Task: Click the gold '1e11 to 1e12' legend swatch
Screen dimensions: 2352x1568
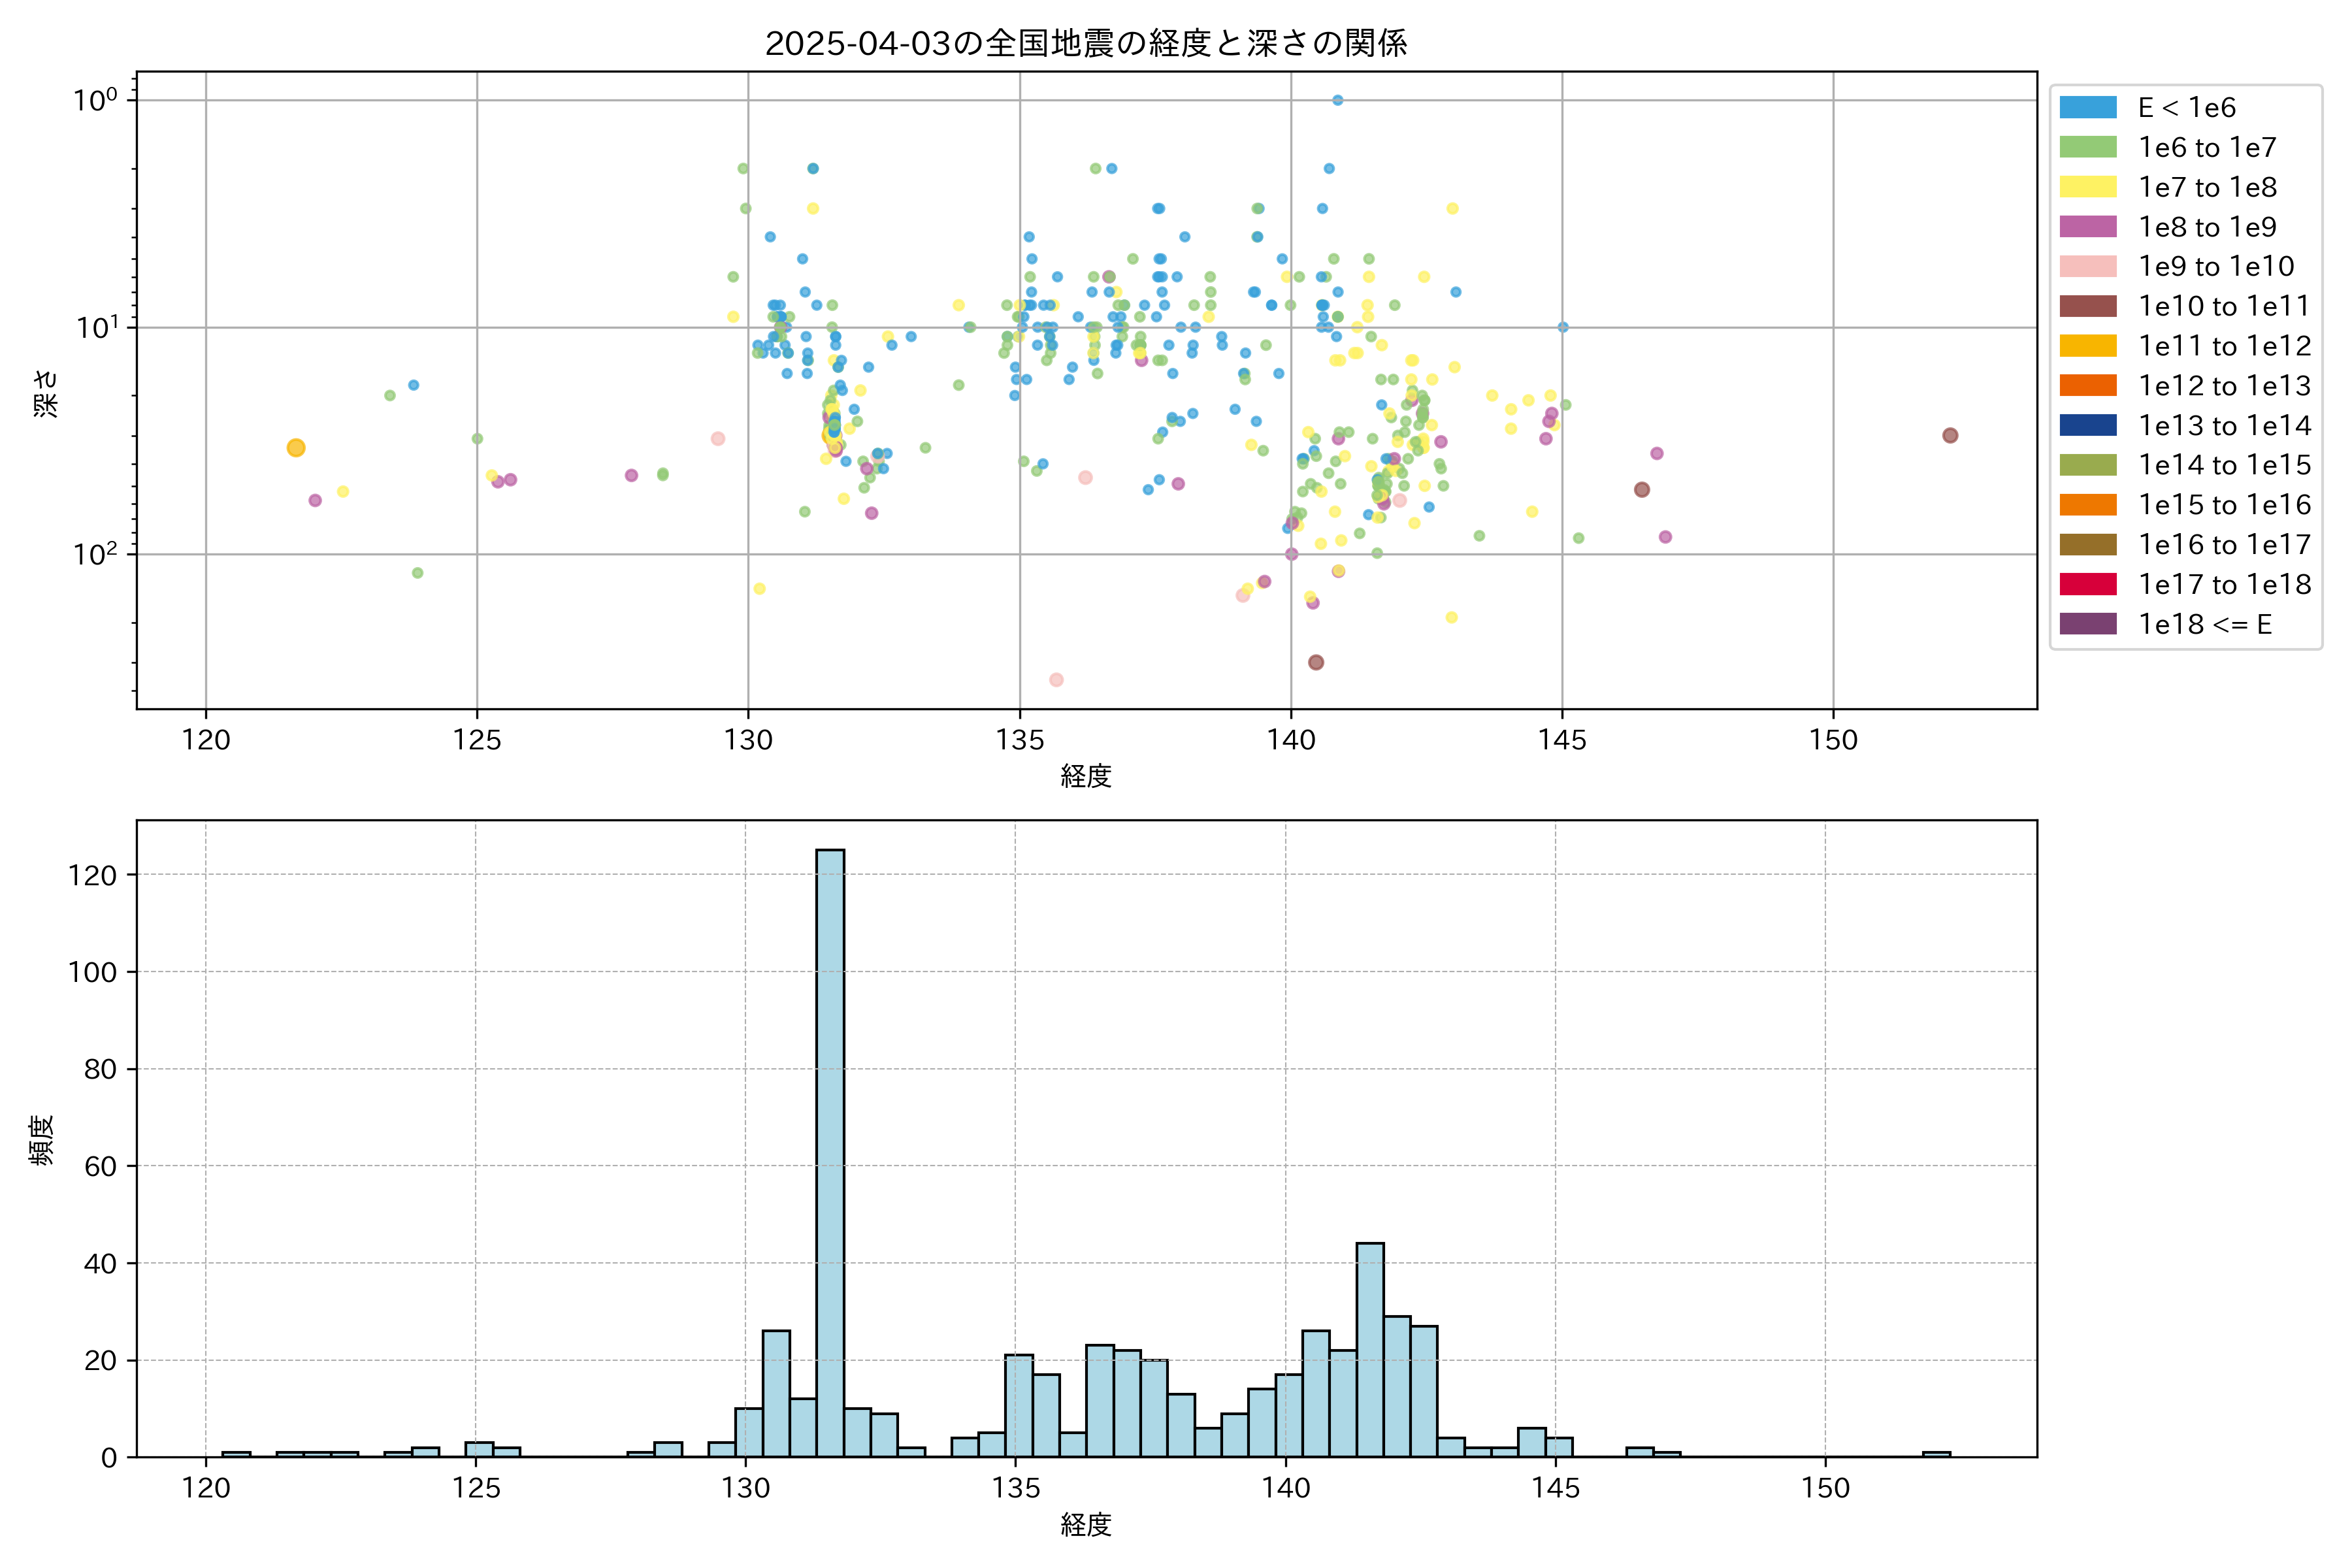Action: 2088,346
